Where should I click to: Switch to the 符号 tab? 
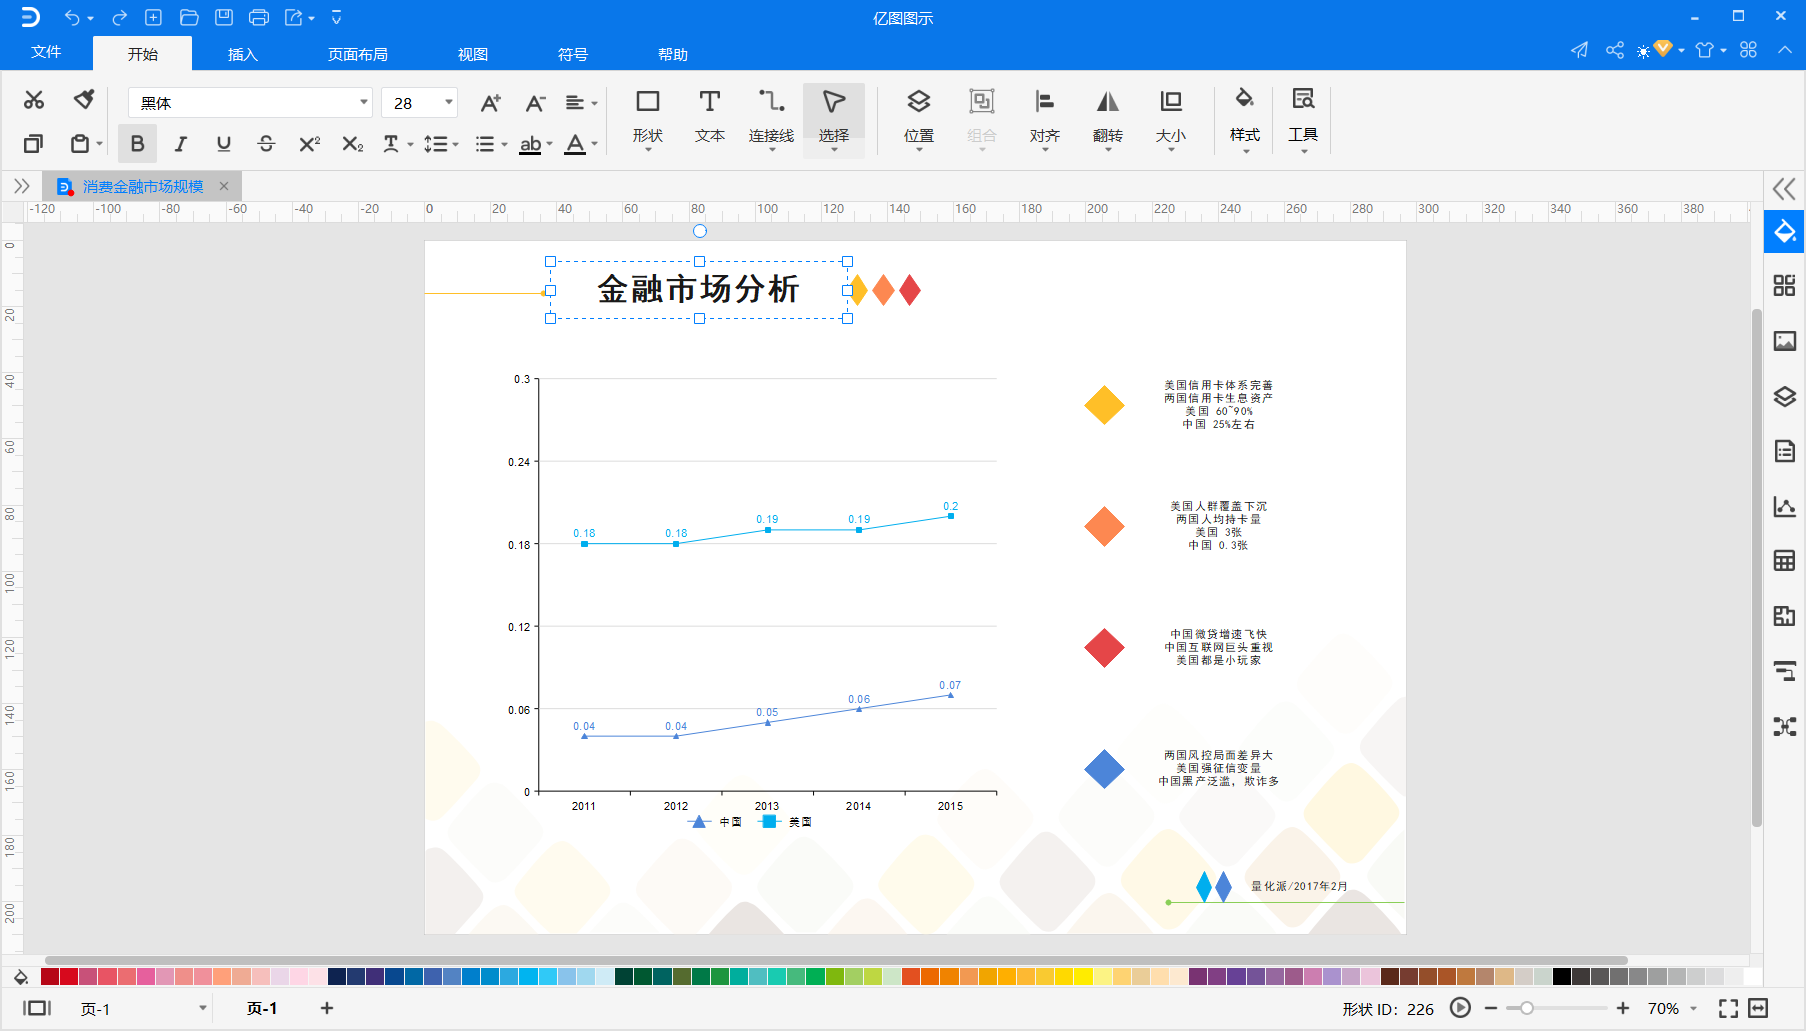[573, 54]
